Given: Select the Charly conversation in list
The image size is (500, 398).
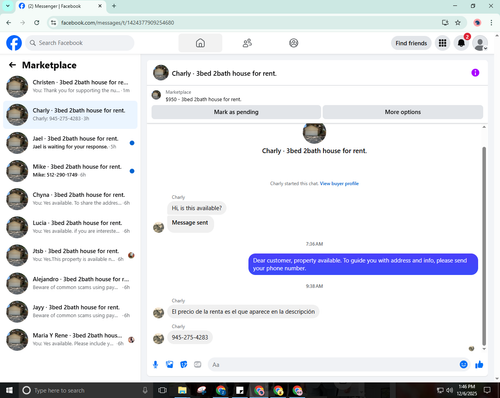Looking at the screenshot, I should [70, 115].
